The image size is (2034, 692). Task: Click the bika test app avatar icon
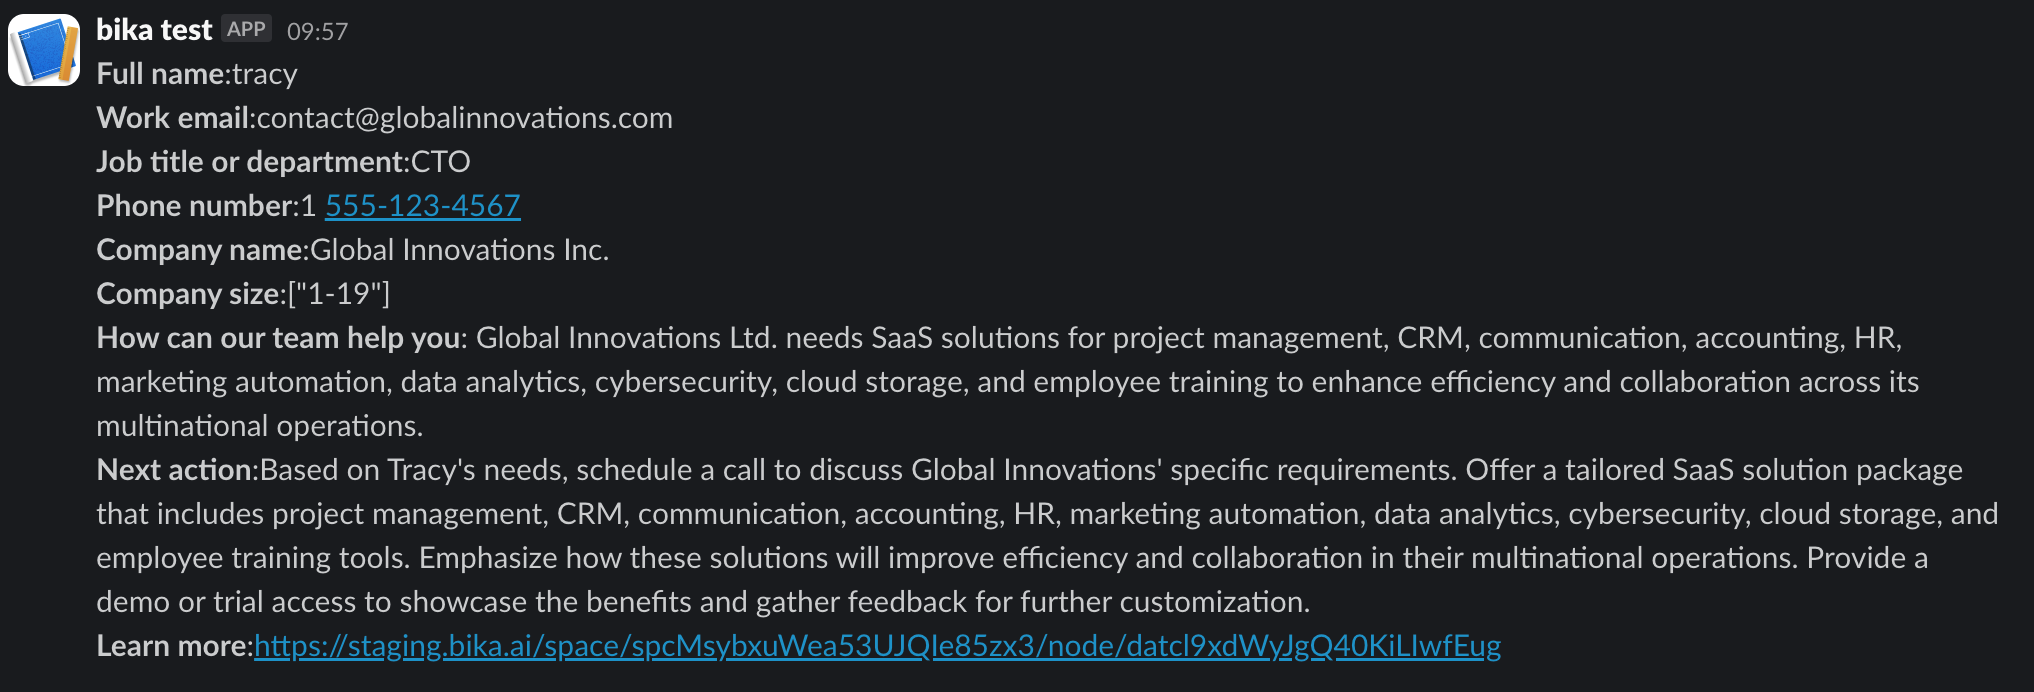point(44,50)
